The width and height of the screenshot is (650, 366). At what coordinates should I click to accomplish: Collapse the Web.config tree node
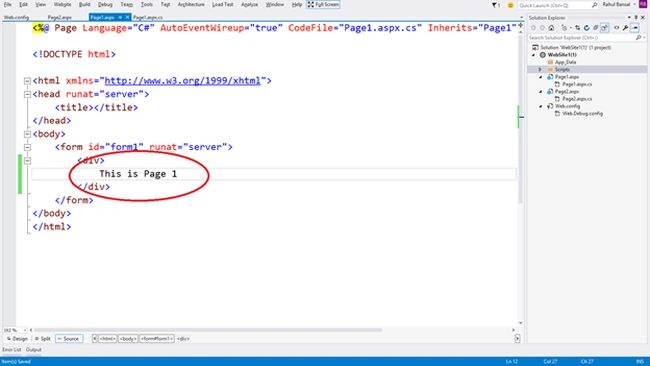(x=541, y=107)
